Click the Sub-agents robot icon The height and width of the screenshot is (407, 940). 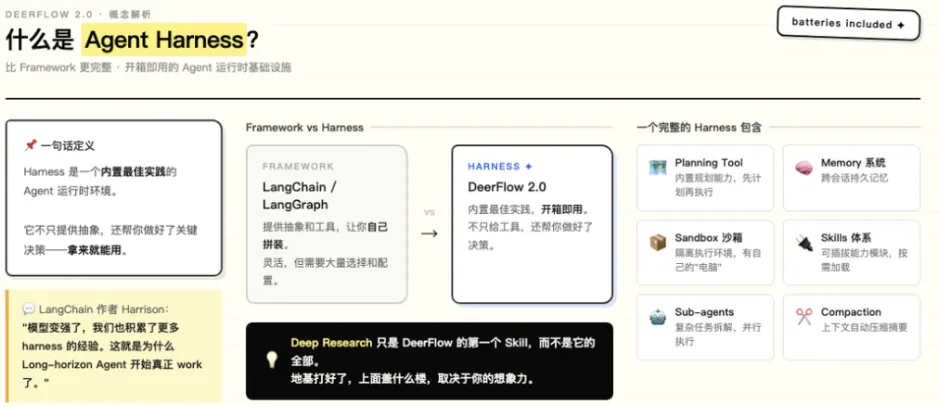[658, 317]
